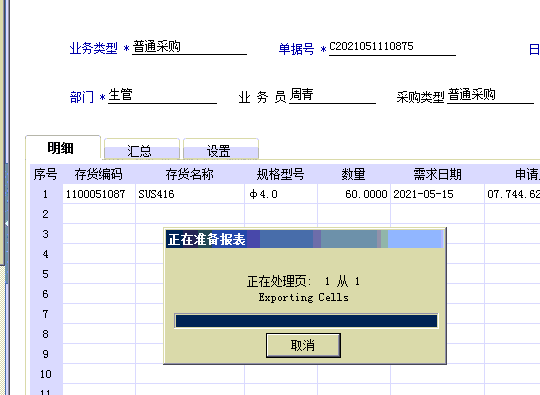Select row number 5 header
Screen dimensions: 540x395
tap(46, 274)
